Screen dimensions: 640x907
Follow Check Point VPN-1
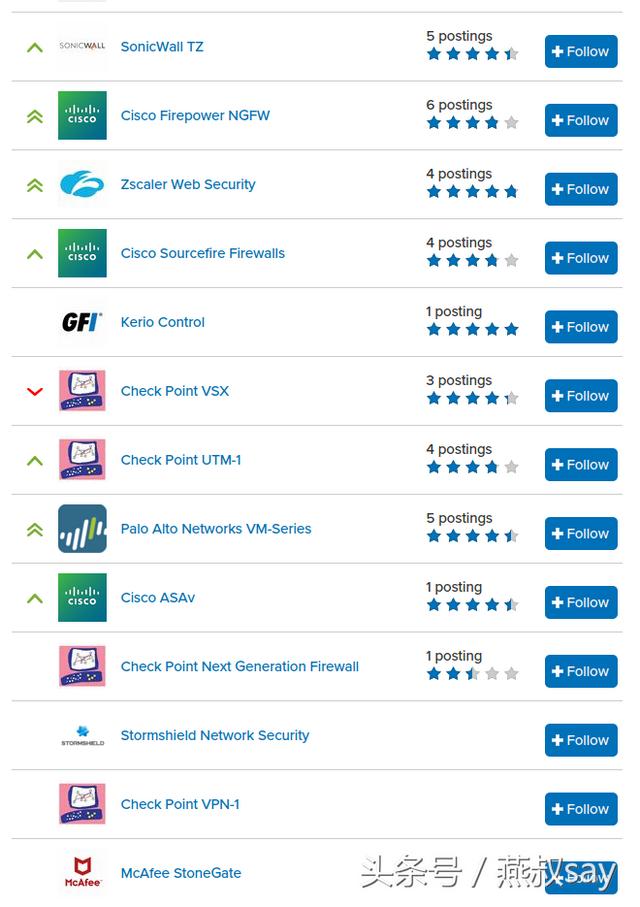click(x=581, y=809)
